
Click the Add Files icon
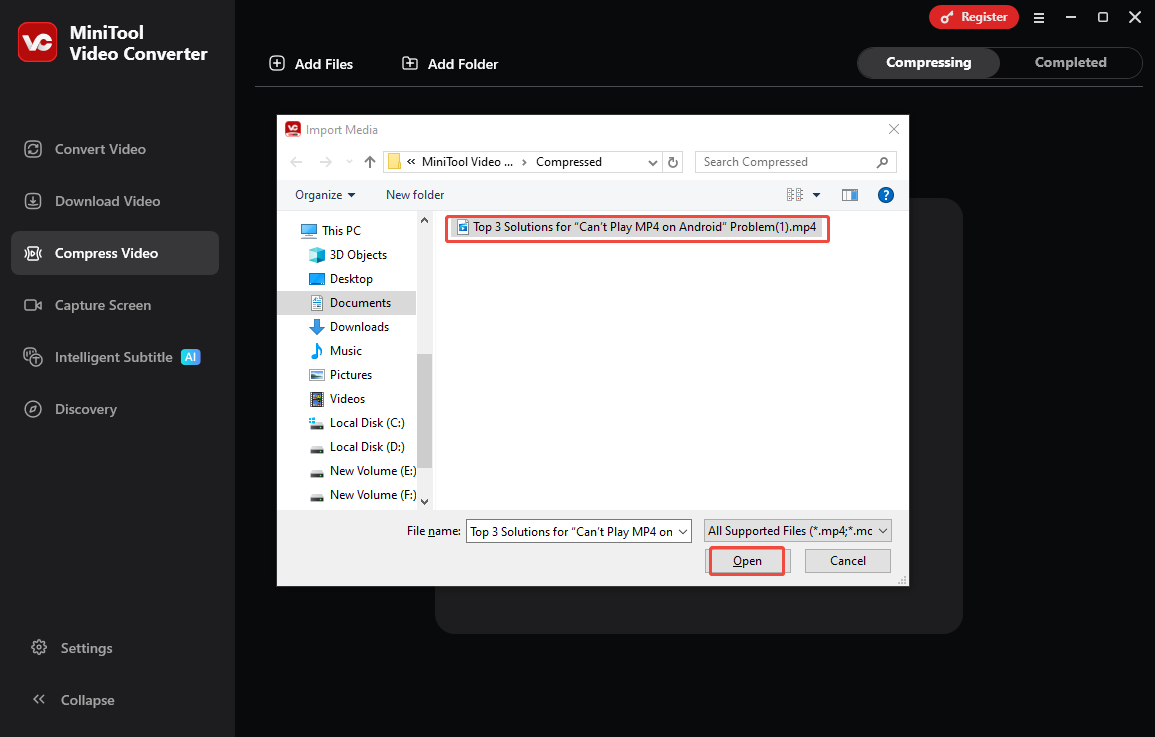click(x=276, y=63)
